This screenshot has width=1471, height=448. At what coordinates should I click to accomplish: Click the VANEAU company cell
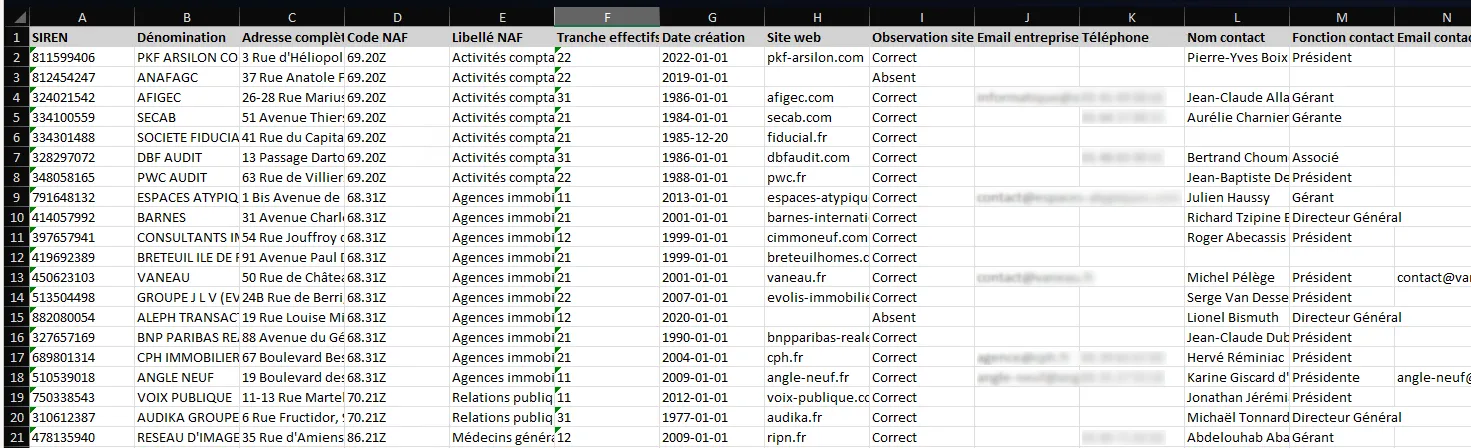pos(187,277)
